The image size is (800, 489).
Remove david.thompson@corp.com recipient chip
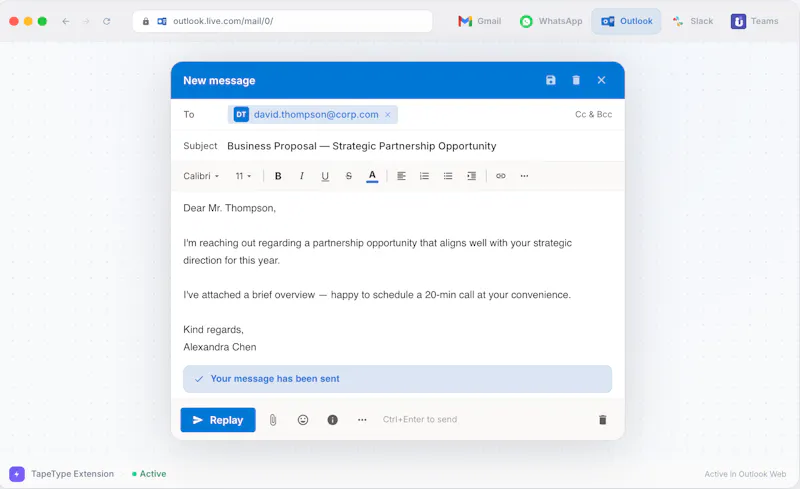tap(388, 115)
